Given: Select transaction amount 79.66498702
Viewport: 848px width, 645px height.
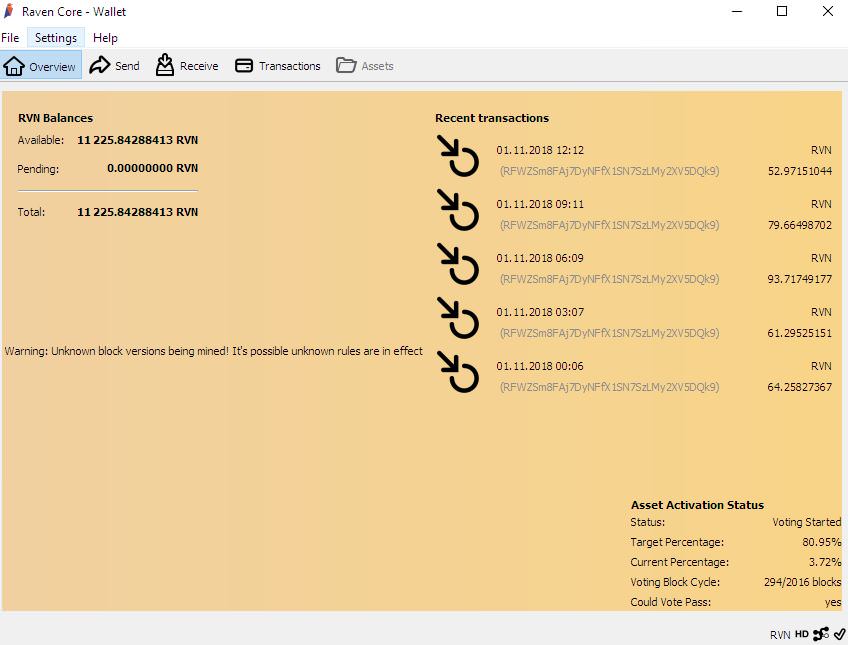Looking at the screenshot, I should coord(800,225).
